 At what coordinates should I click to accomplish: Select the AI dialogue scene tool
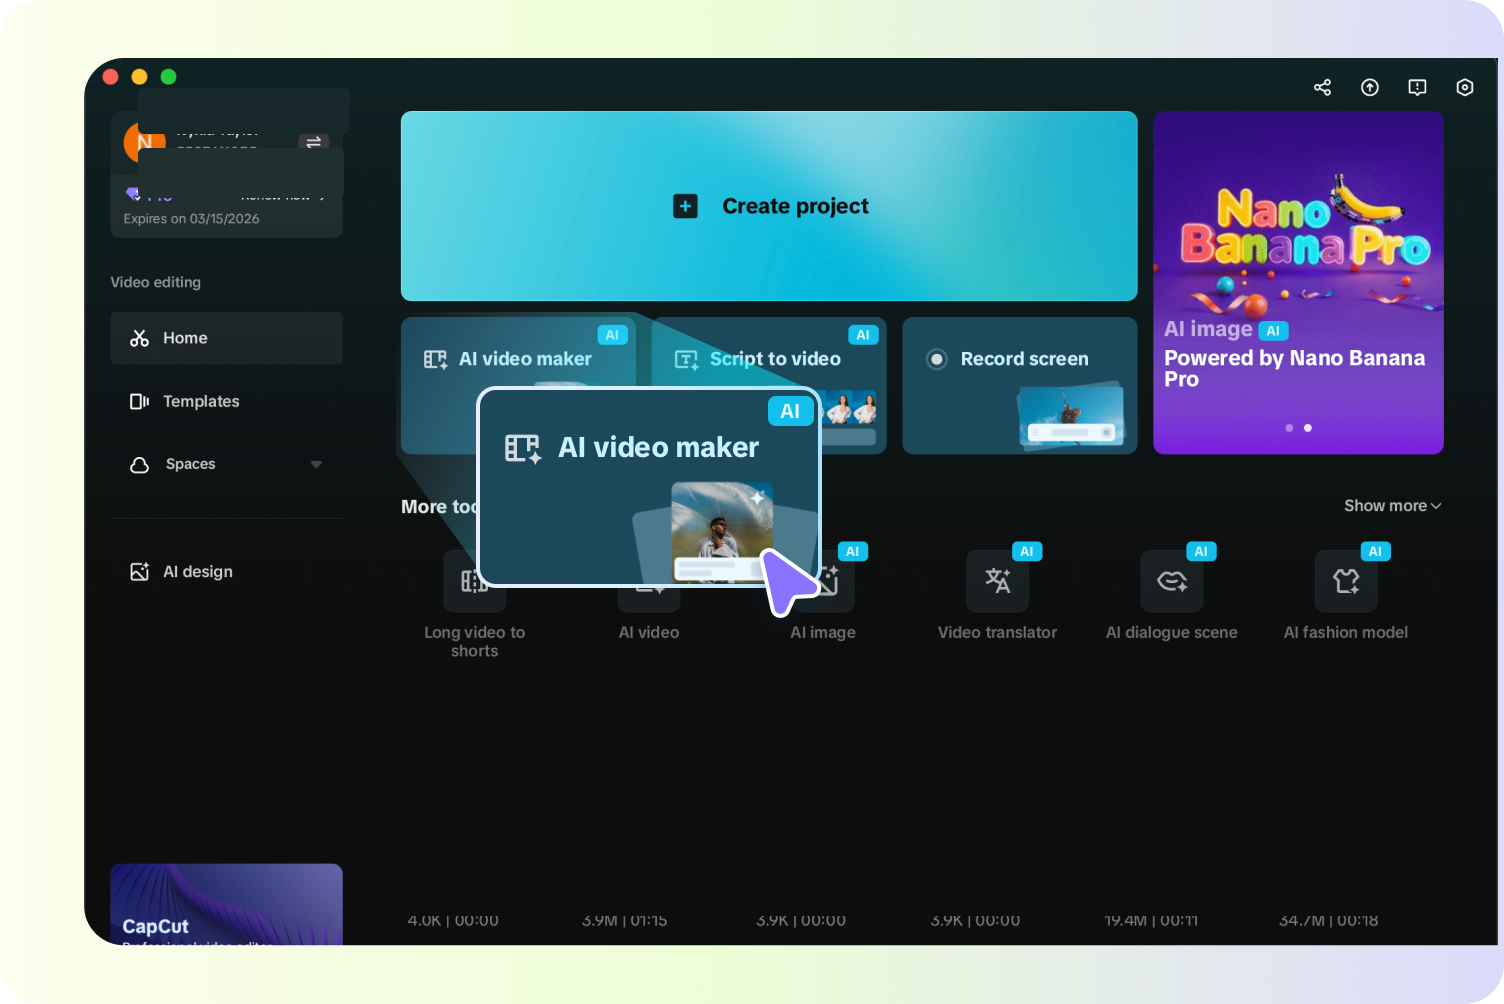point(1171,581)
